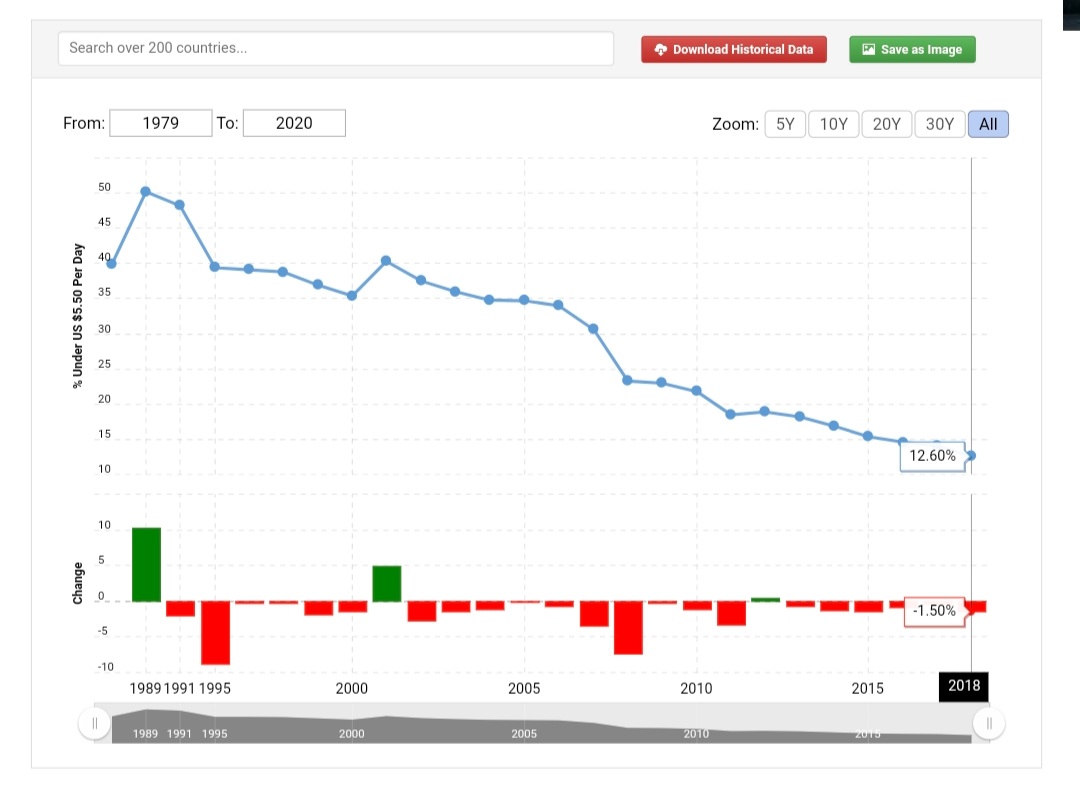Click the left range slider handle
1080x790 pixels.
coord(95,723)
